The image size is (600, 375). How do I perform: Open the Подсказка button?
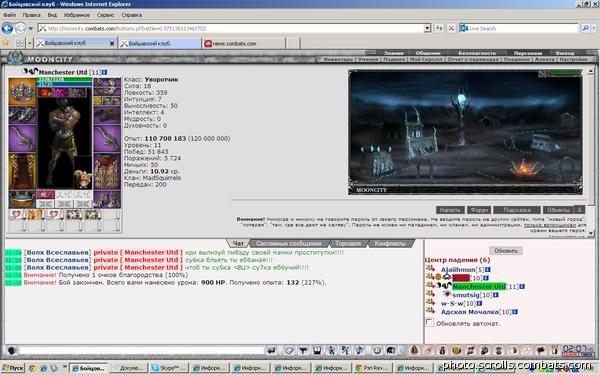click(517, 210)
